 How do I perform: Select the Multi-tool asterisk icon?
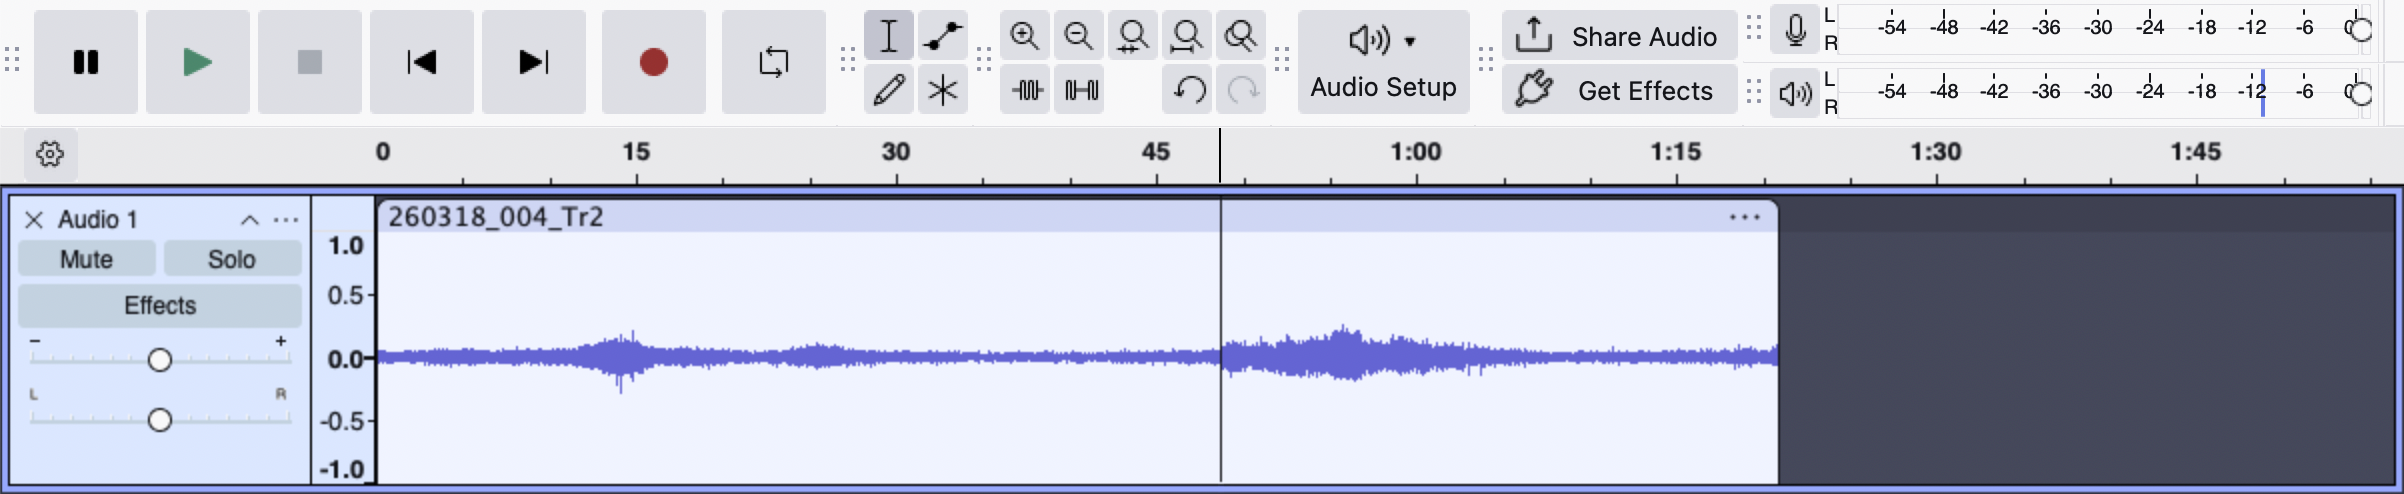pyautogui.click(x=943, y=90)
